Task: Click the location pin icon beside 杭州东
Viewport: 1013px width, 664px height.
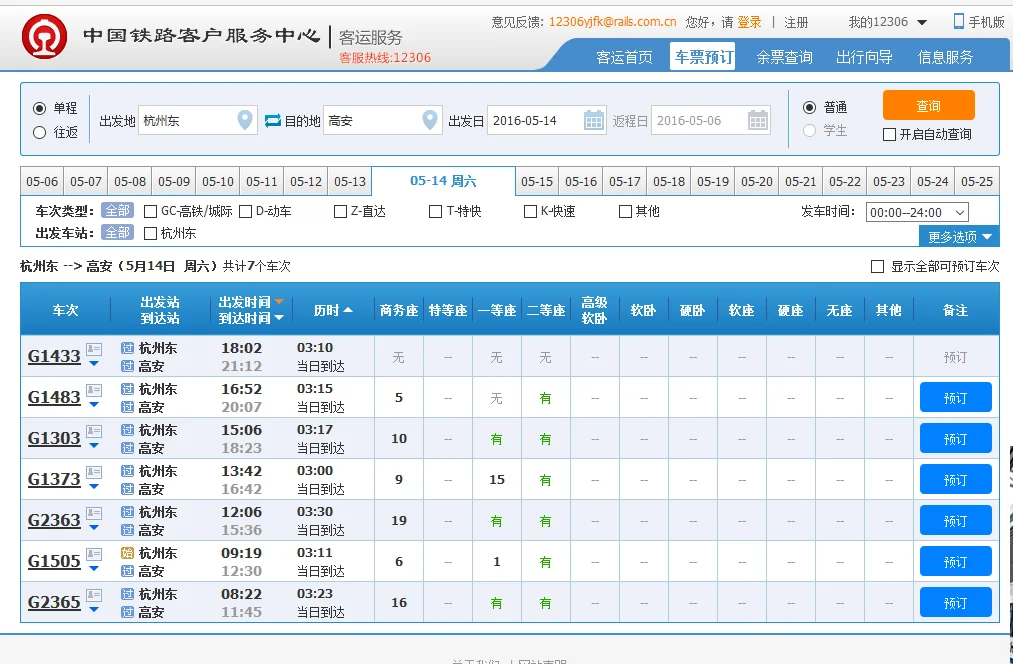Action: click(x=244, y=119)
